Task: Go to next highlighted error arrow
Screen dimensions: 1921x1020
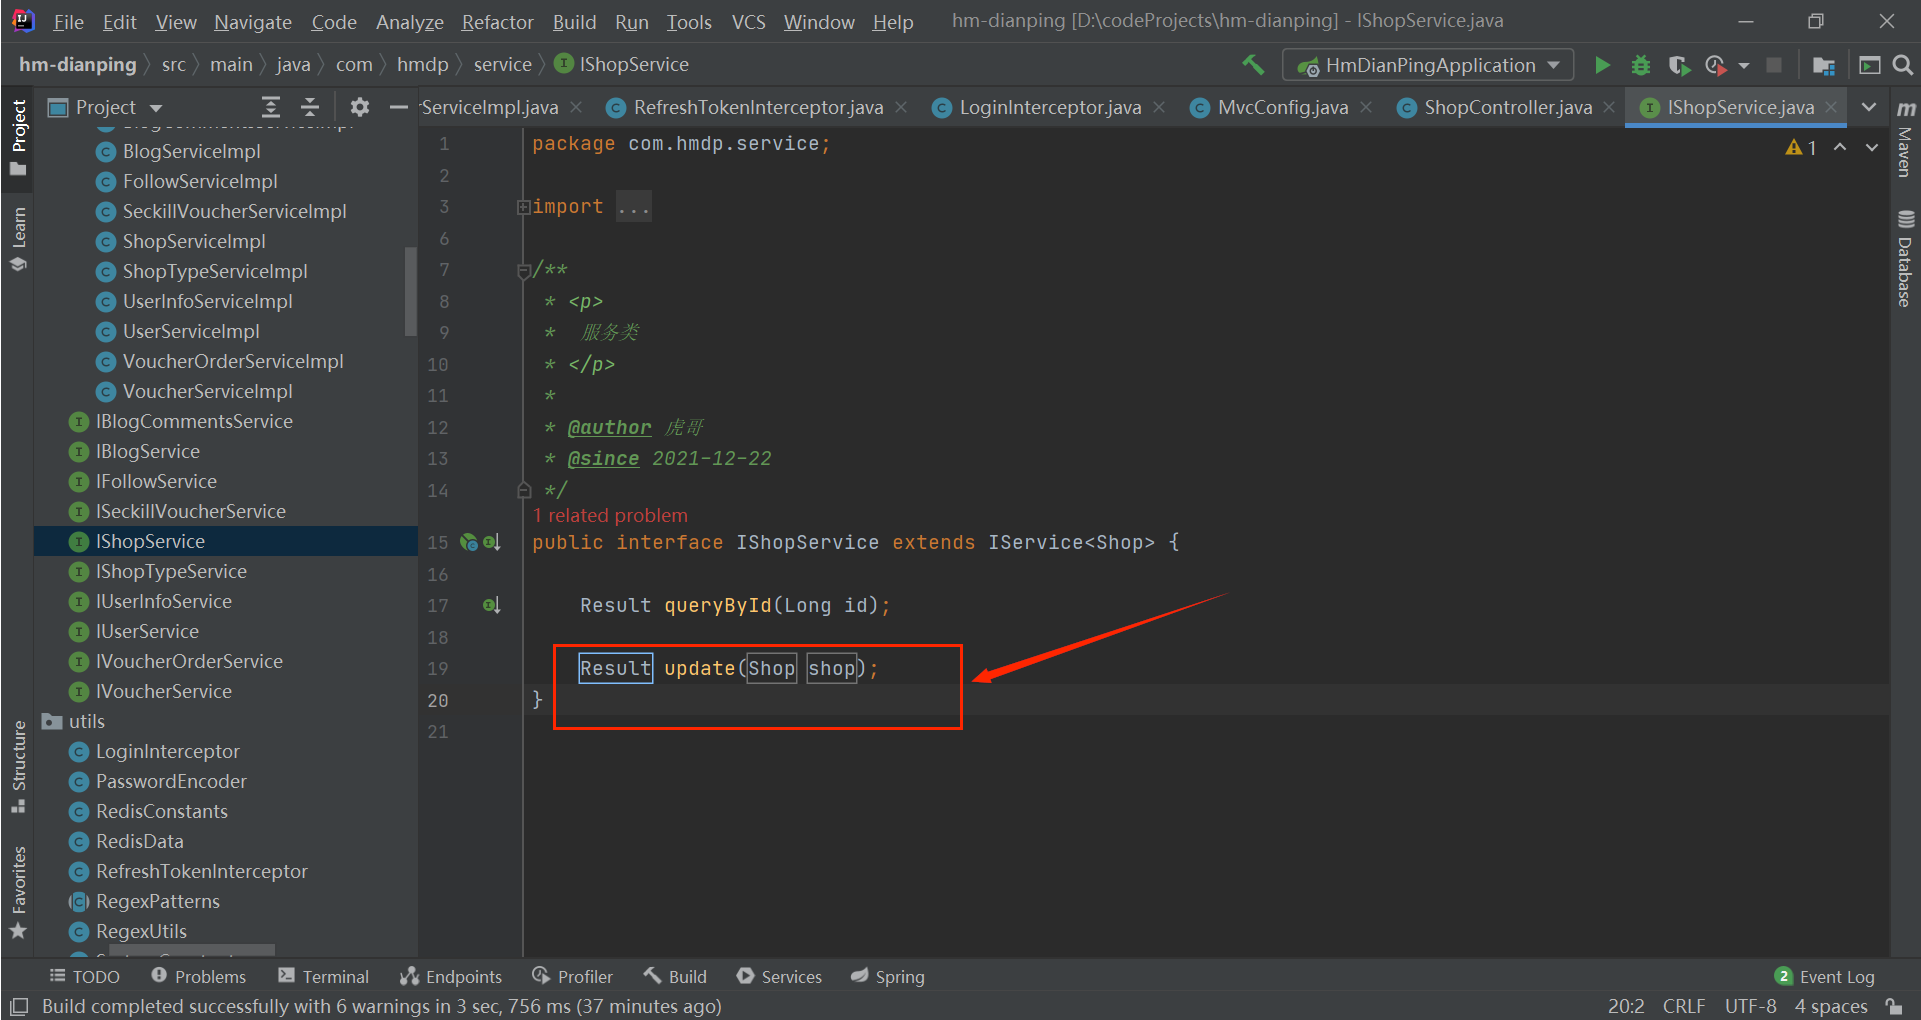Action: 1872,147
